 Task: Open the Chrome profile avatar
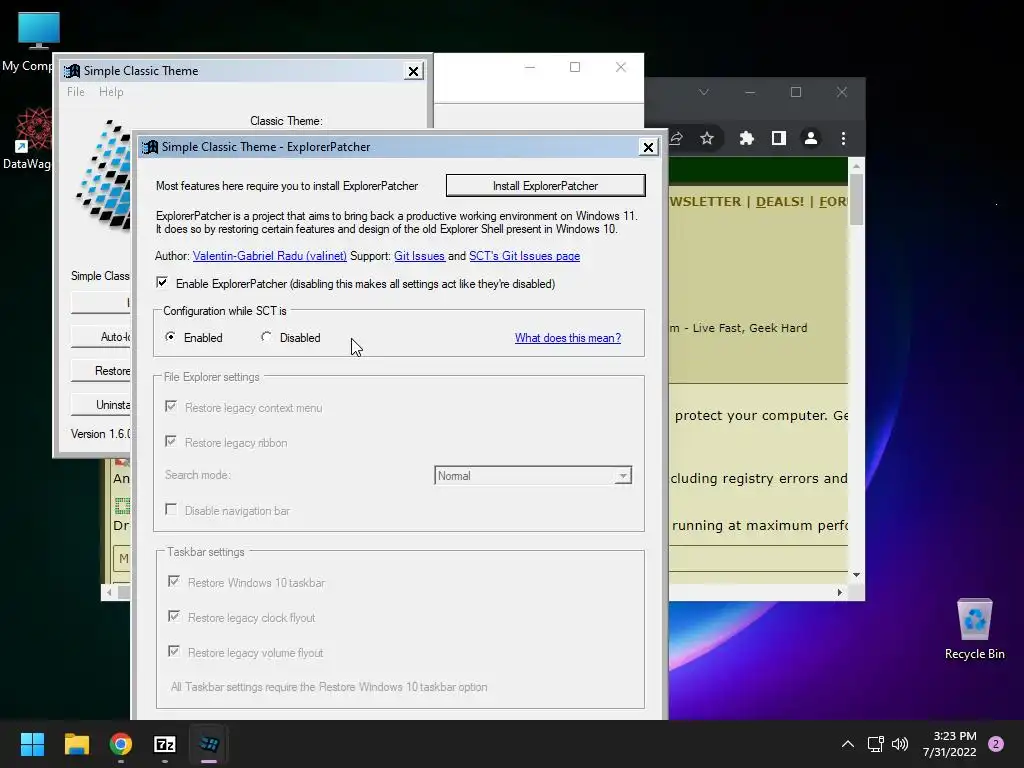coord(810,138)
